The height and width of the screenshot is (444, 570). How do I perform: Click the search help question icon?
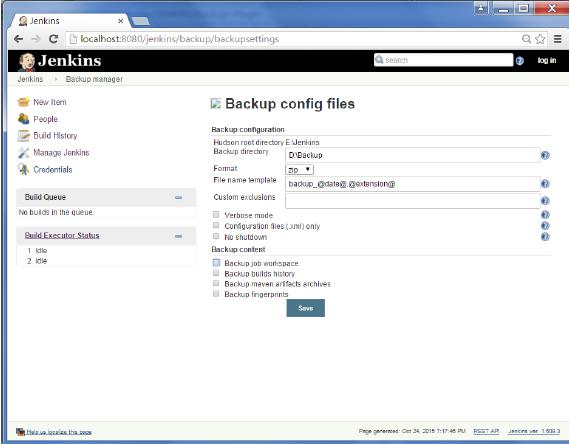[x=520, y=61]
